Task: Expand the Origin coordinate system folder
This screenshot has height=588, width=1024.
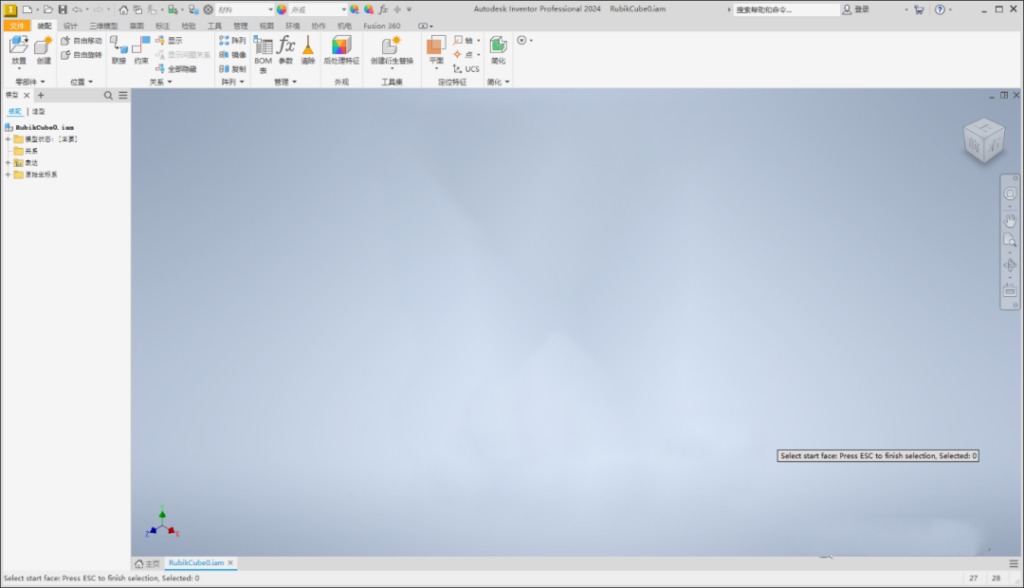Action: pyautogui.click(x=8, y=173)
